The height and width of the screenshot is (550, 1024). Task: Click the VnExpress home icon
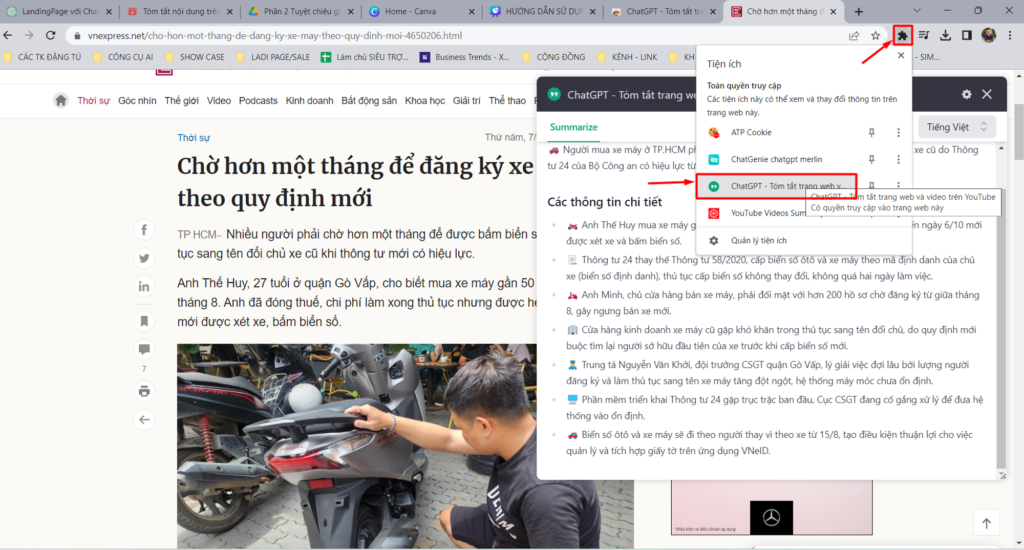coord(61,100)
